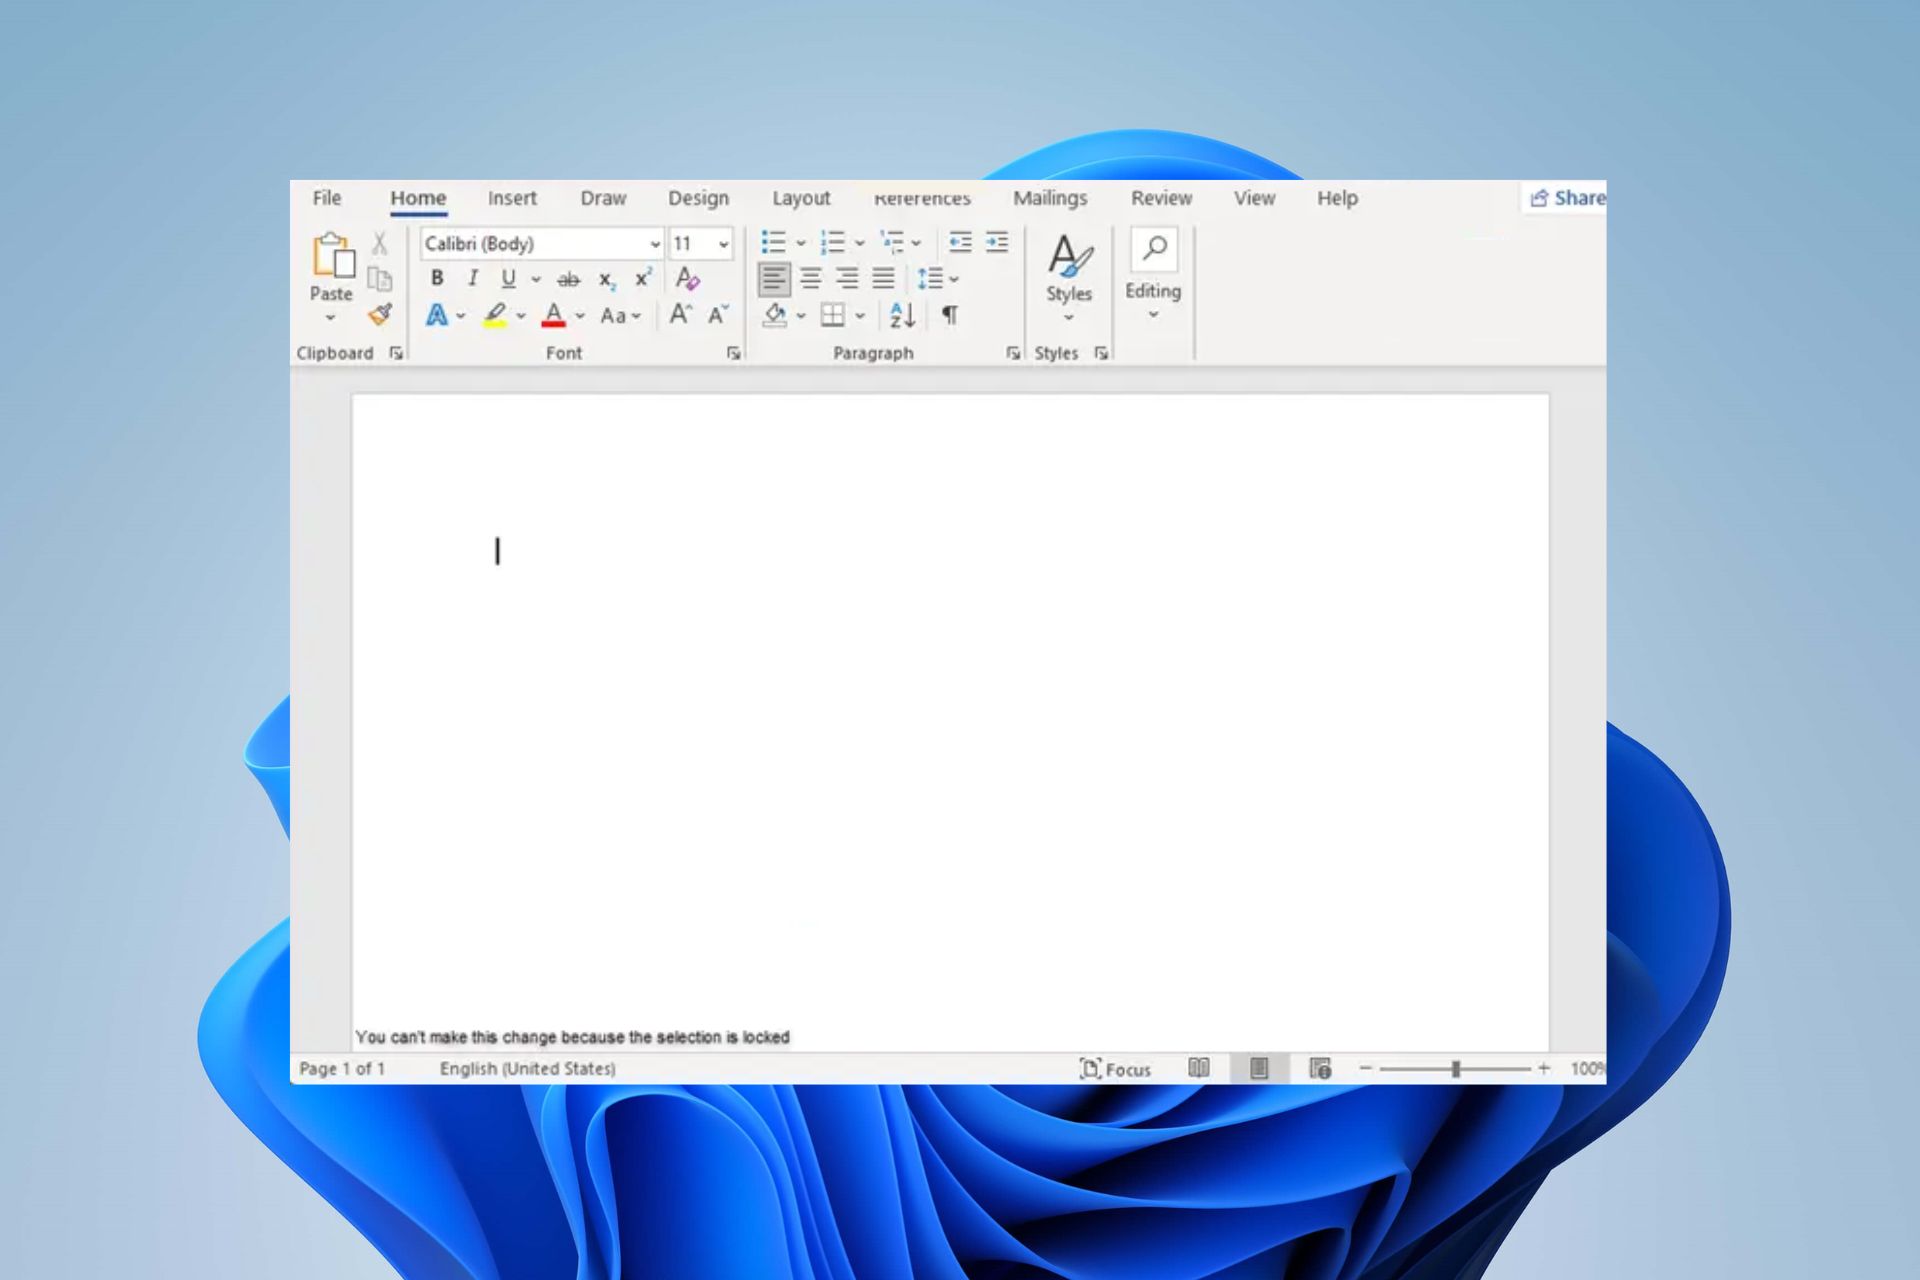
Task: Click Increase Indent icon
Action: pos(997,242)
